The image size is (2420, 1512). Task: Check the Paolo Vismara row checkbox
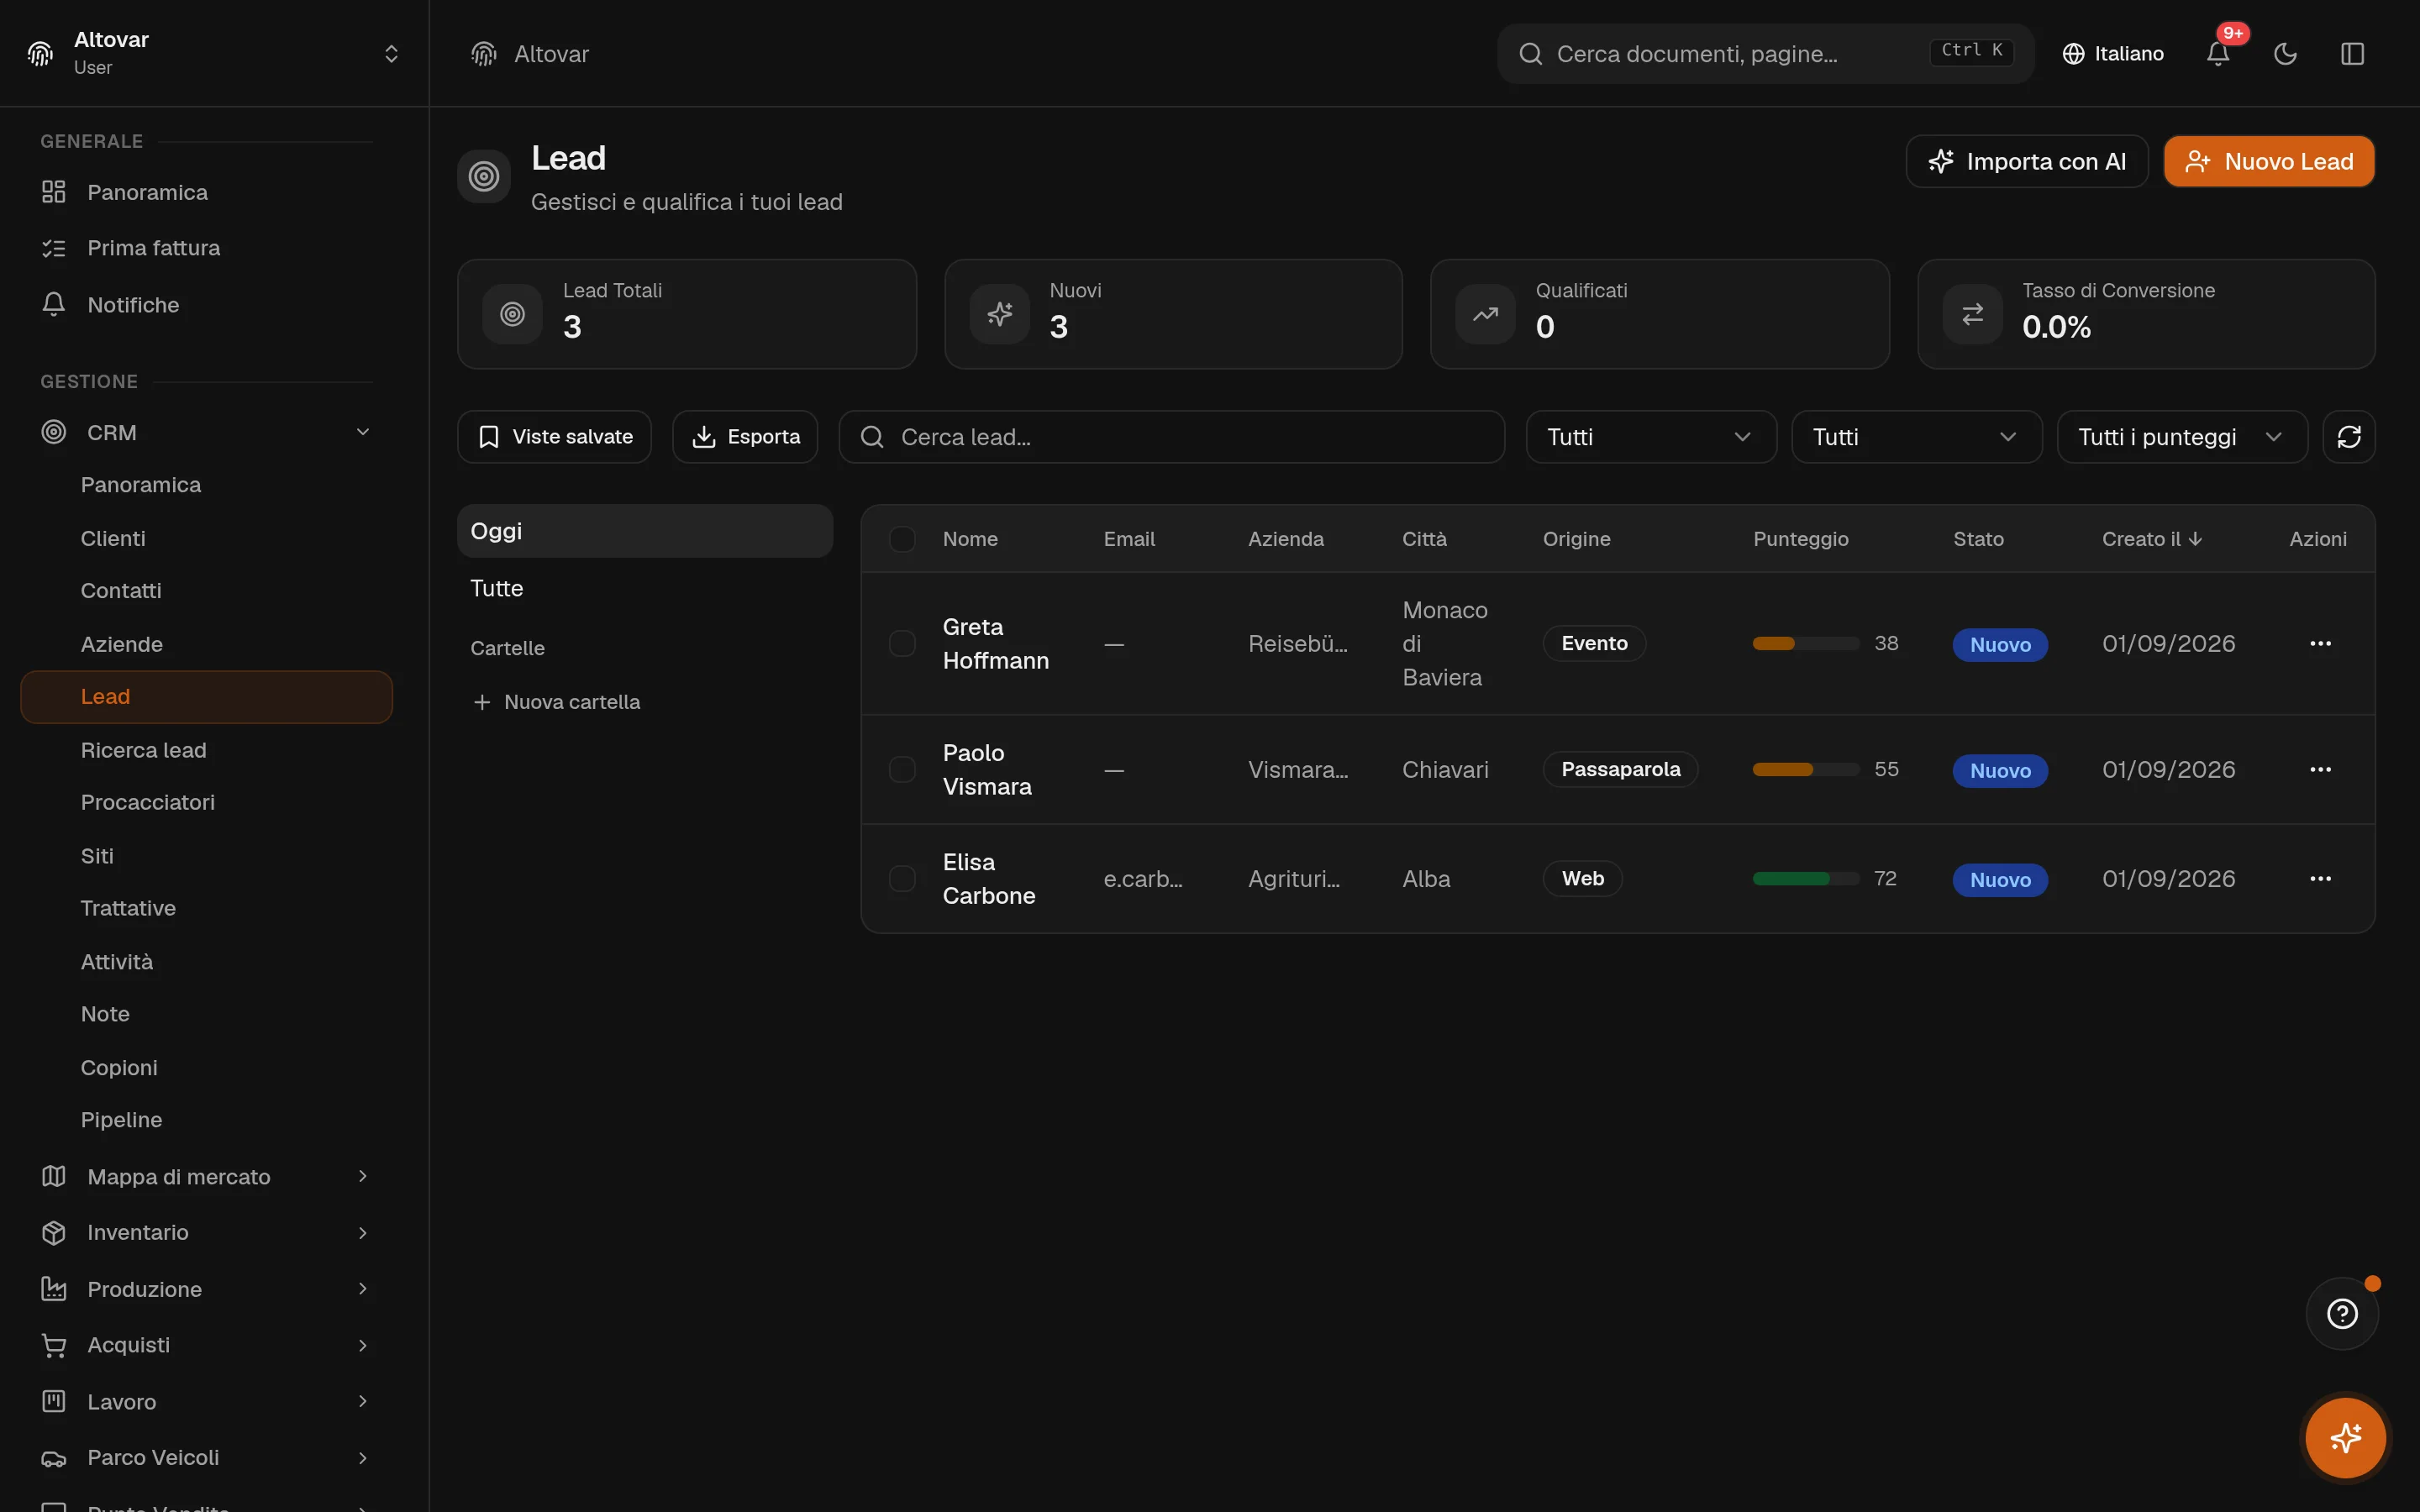pos(902,769)
